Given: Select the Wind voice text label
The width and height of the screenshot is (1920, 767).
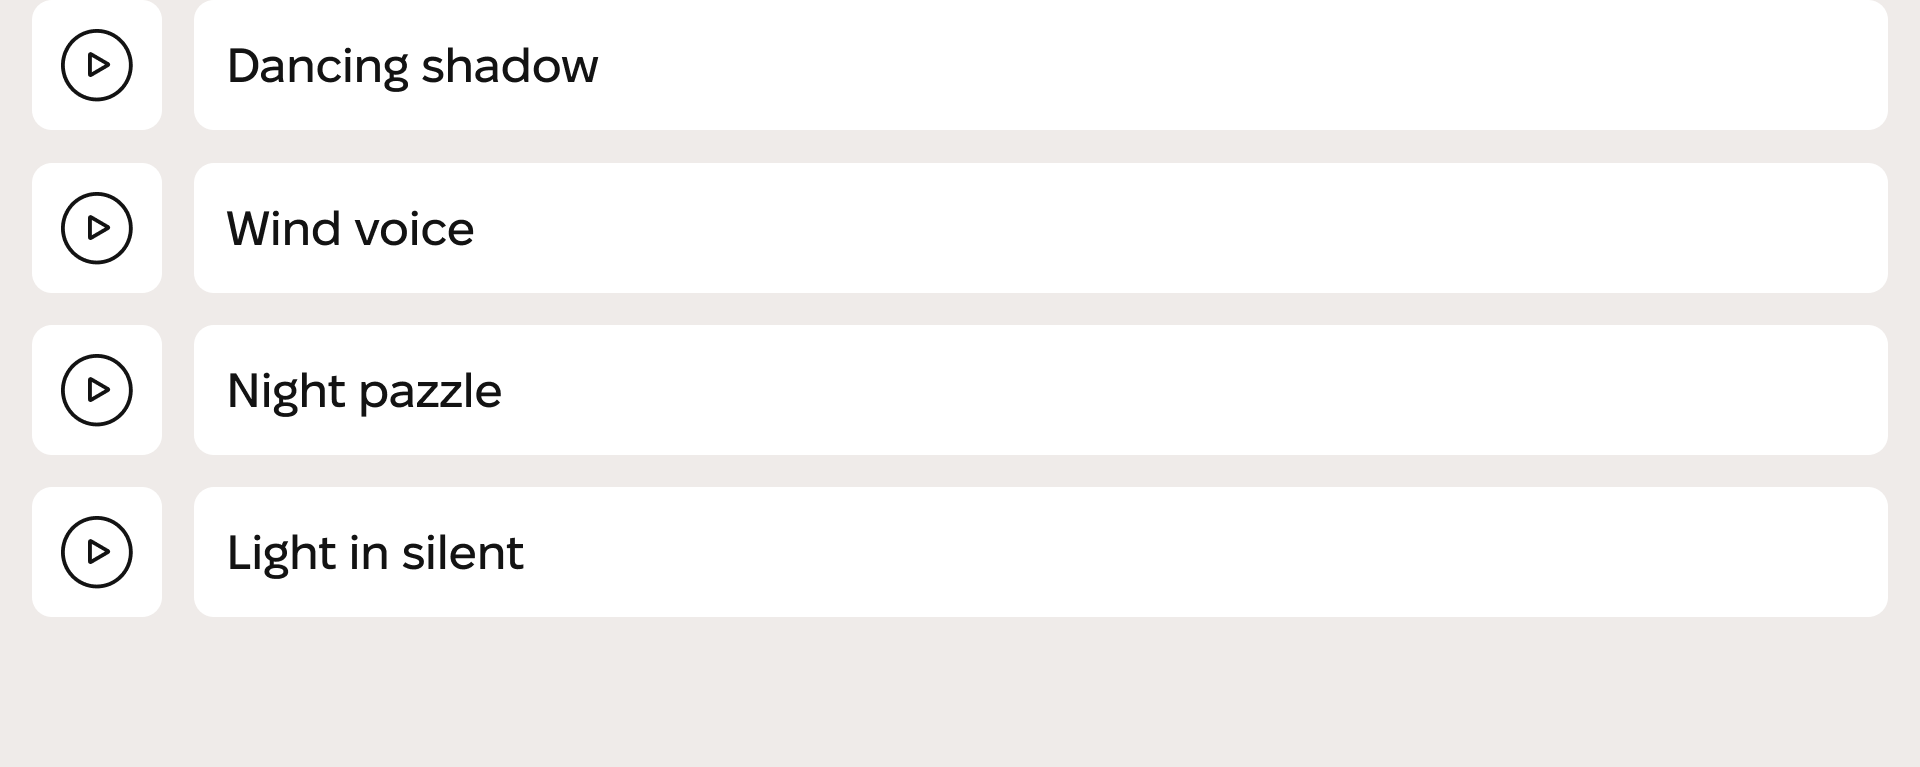Looking at the screenshot, I should [350, 228].
